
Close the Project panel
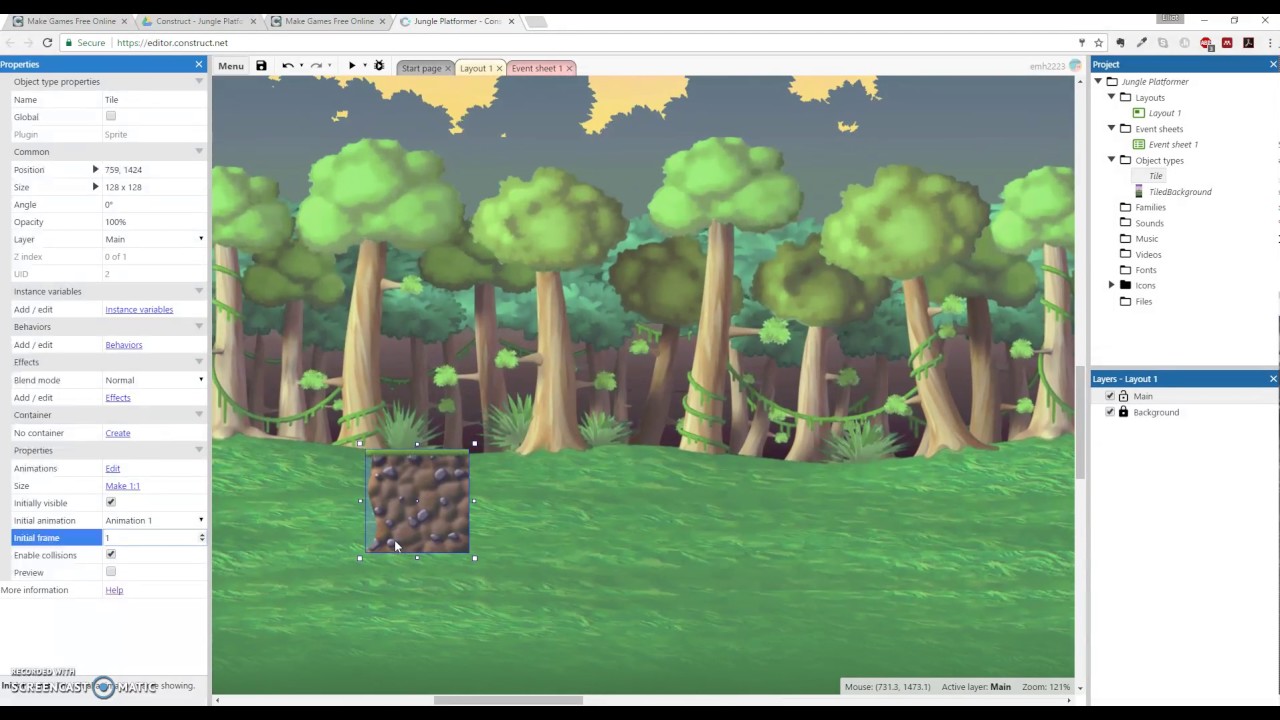1273,64
